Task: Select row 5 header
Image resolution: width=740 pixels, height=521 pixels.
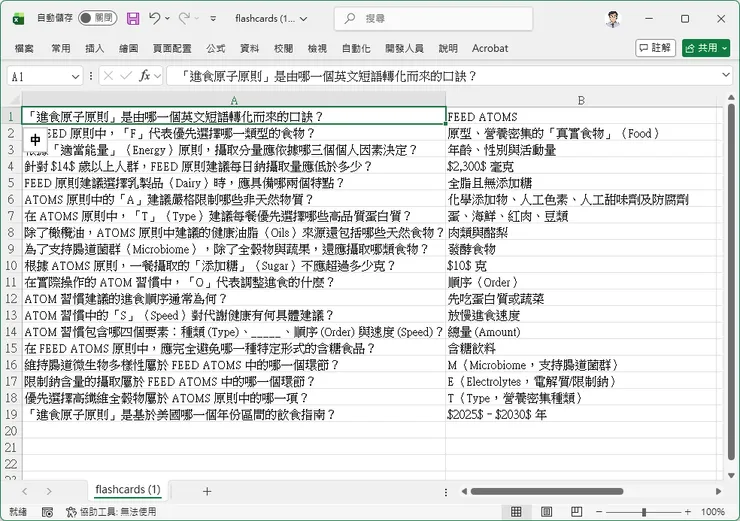Action: (x=11, y=183)
